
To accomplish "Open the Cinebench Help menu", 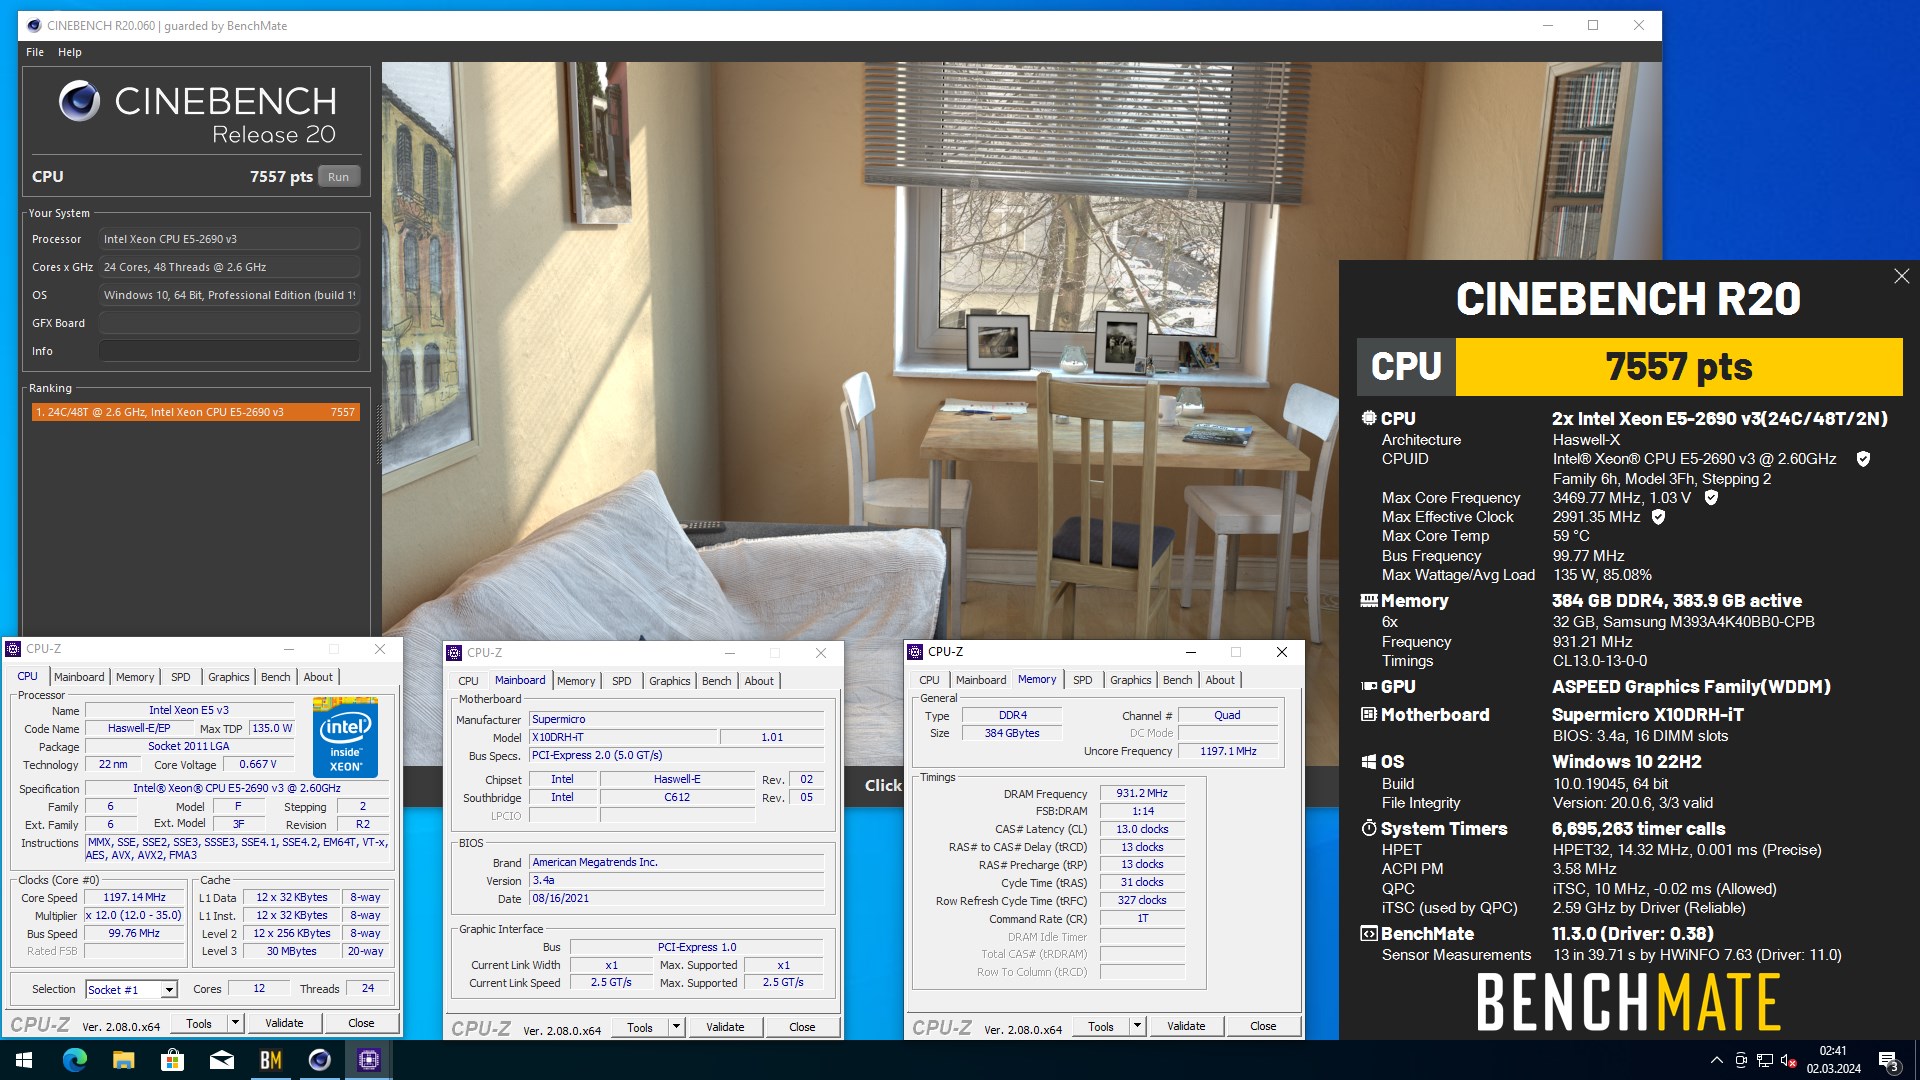I will pyautogui.click(x=69, y=52).
